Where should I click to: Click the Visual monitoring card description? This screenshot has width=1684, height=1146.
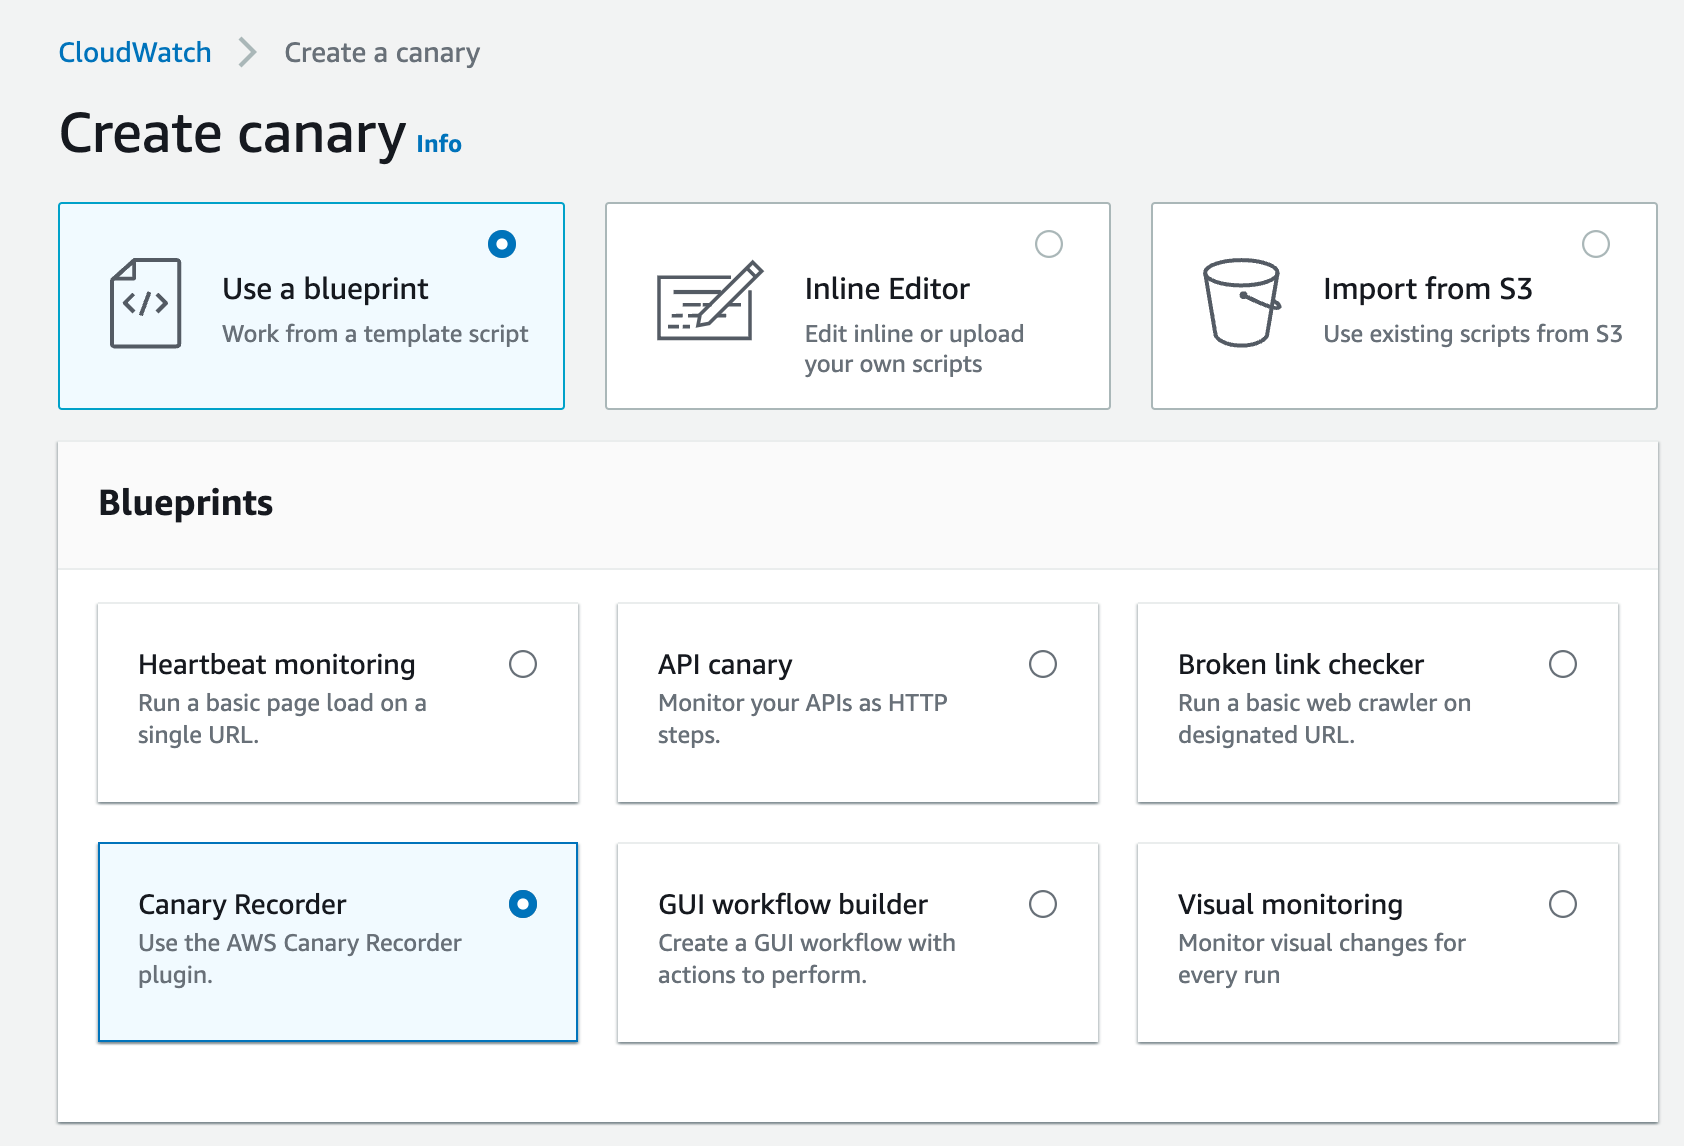[x=1321, y=958]
